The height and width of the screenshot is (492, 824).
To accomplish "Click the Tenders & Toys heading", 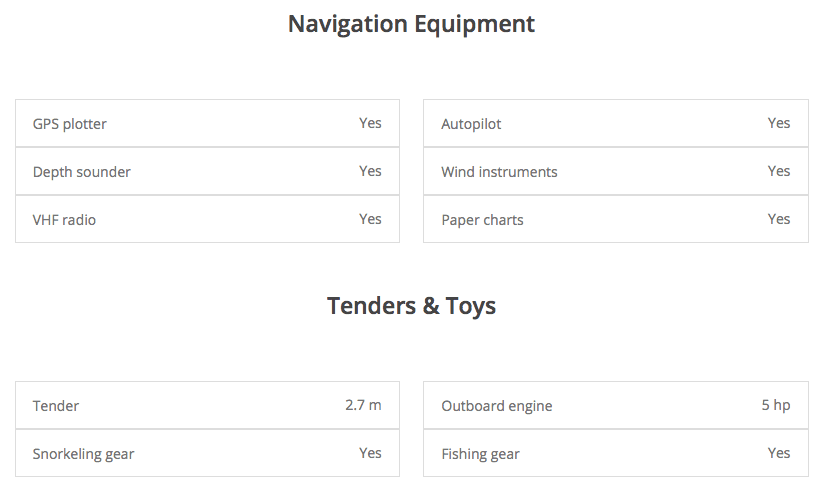I will click(x=411, y=306).
